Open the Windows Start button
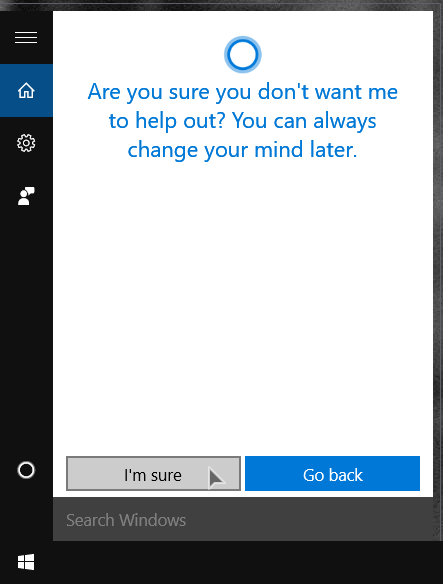This screenshot has height=584, width=443. [26, 562]
